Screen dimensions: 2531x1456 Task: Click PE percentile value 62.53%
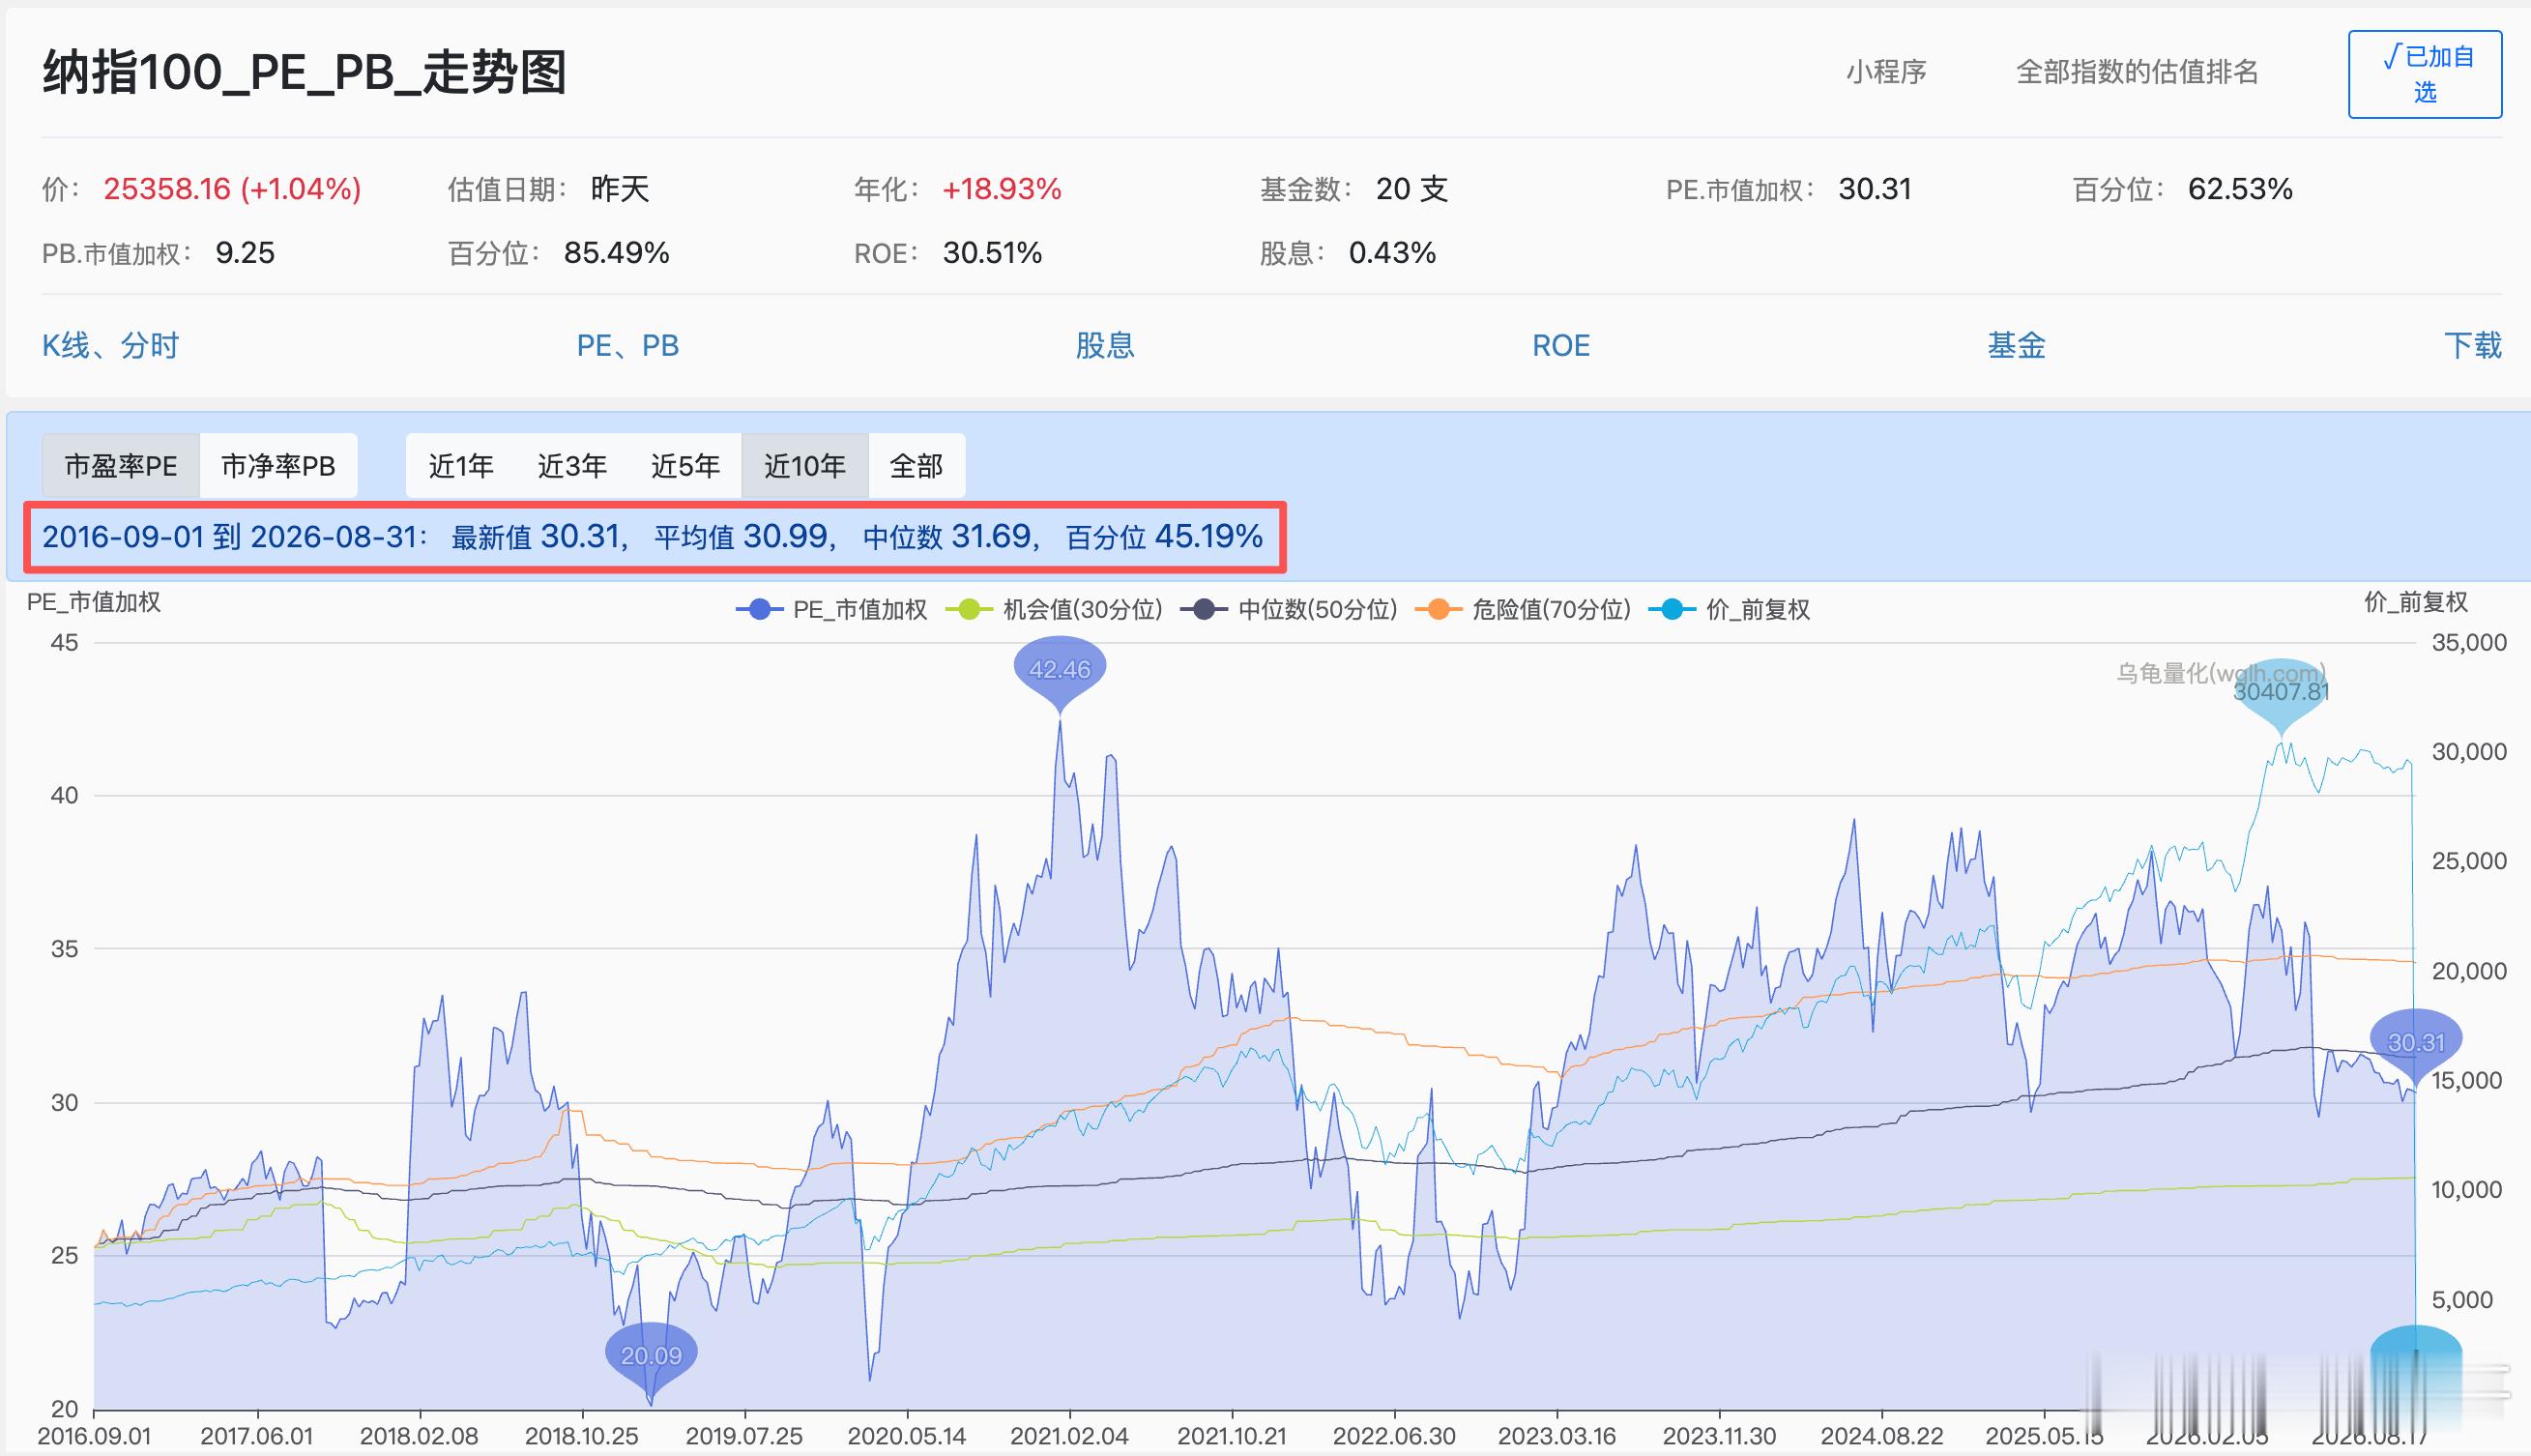click(2240, 189)
